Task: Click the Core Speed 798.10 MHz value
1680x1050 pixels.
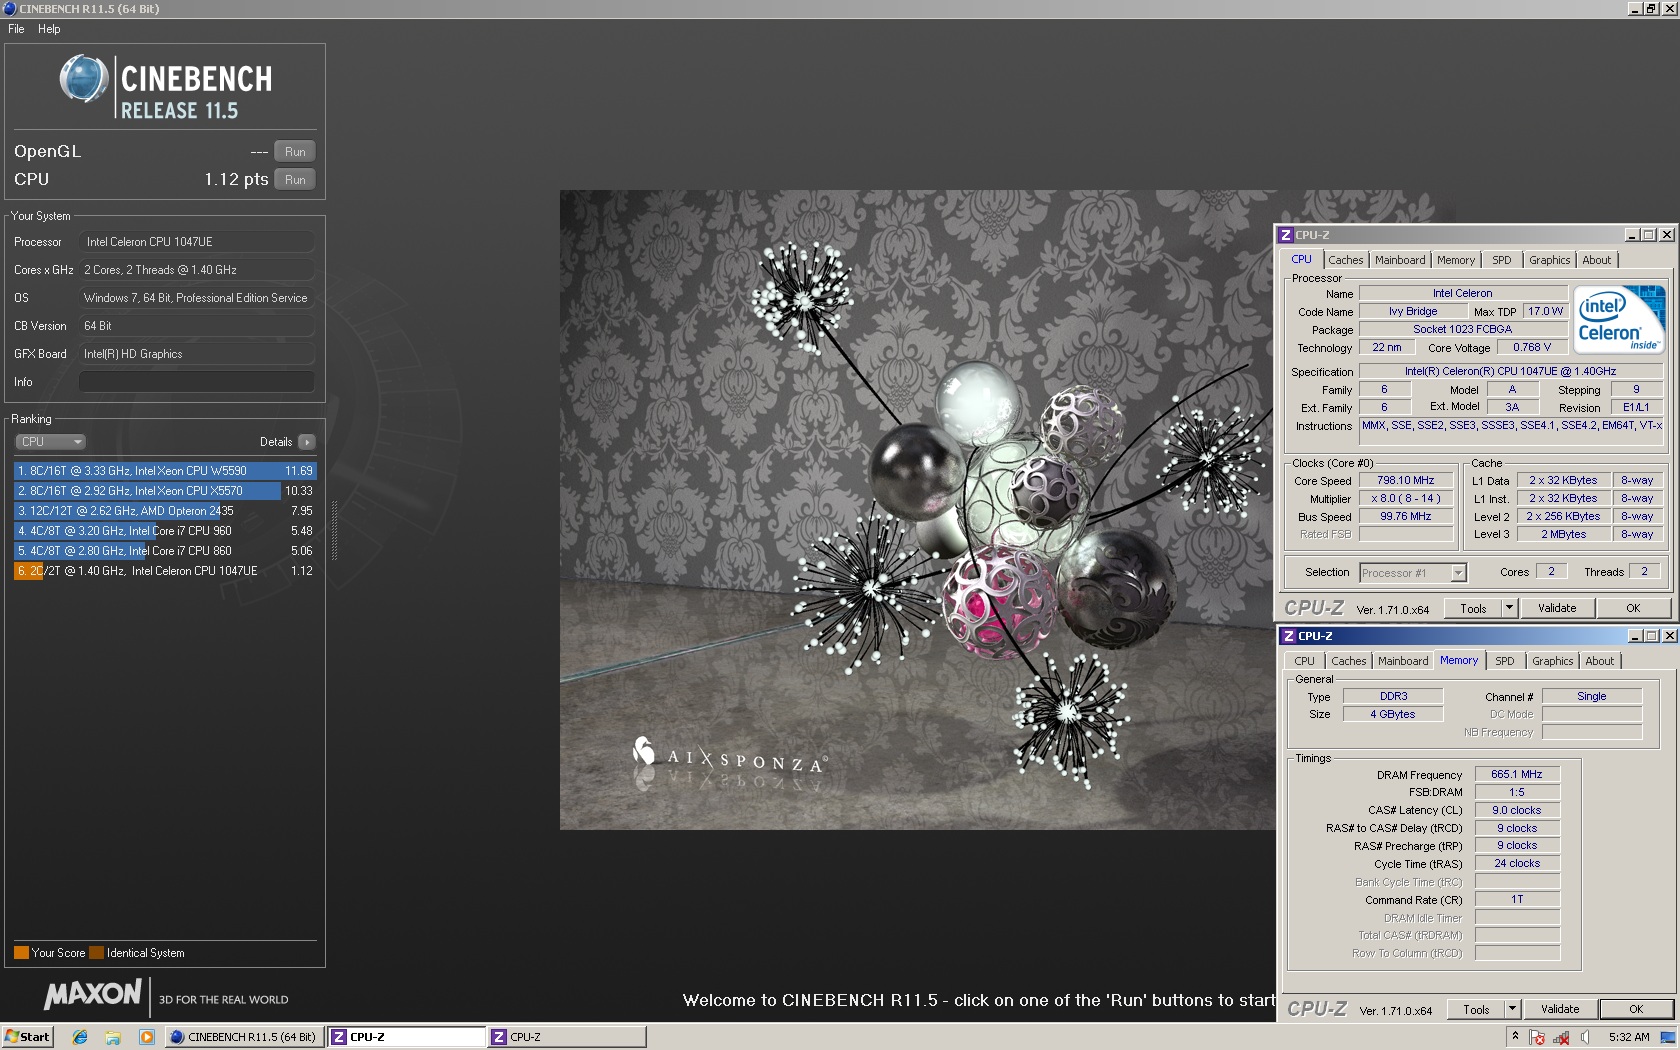Action: [x=1405, y=481]
